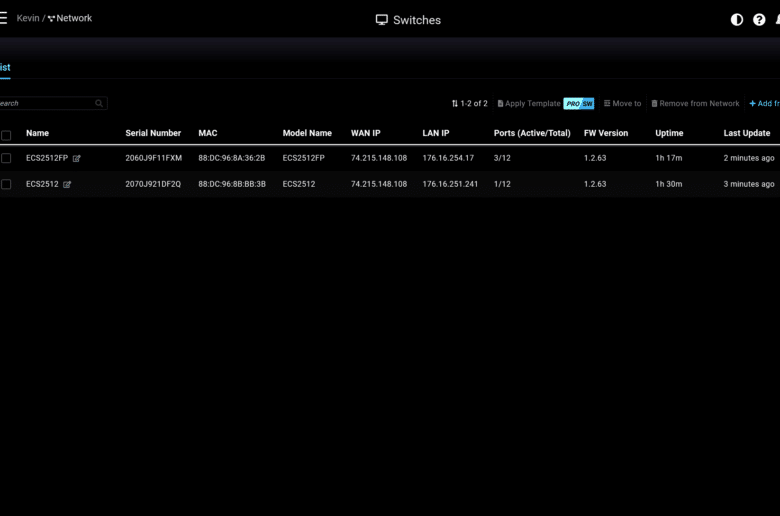Open switch named ECS2512FP
This screenshot has height=516, width=780.
click(47, 158)
